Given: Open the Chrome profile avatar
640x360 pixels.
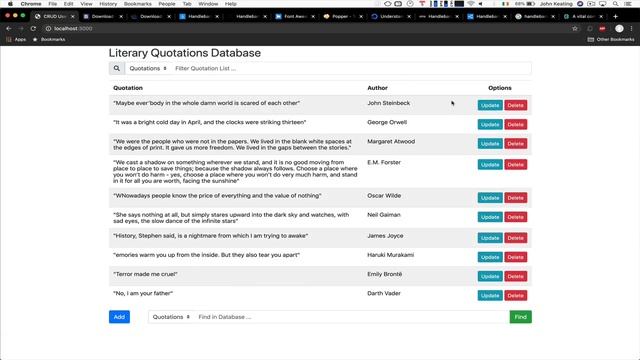Looking at the screenshot, I should coord(619,29).
